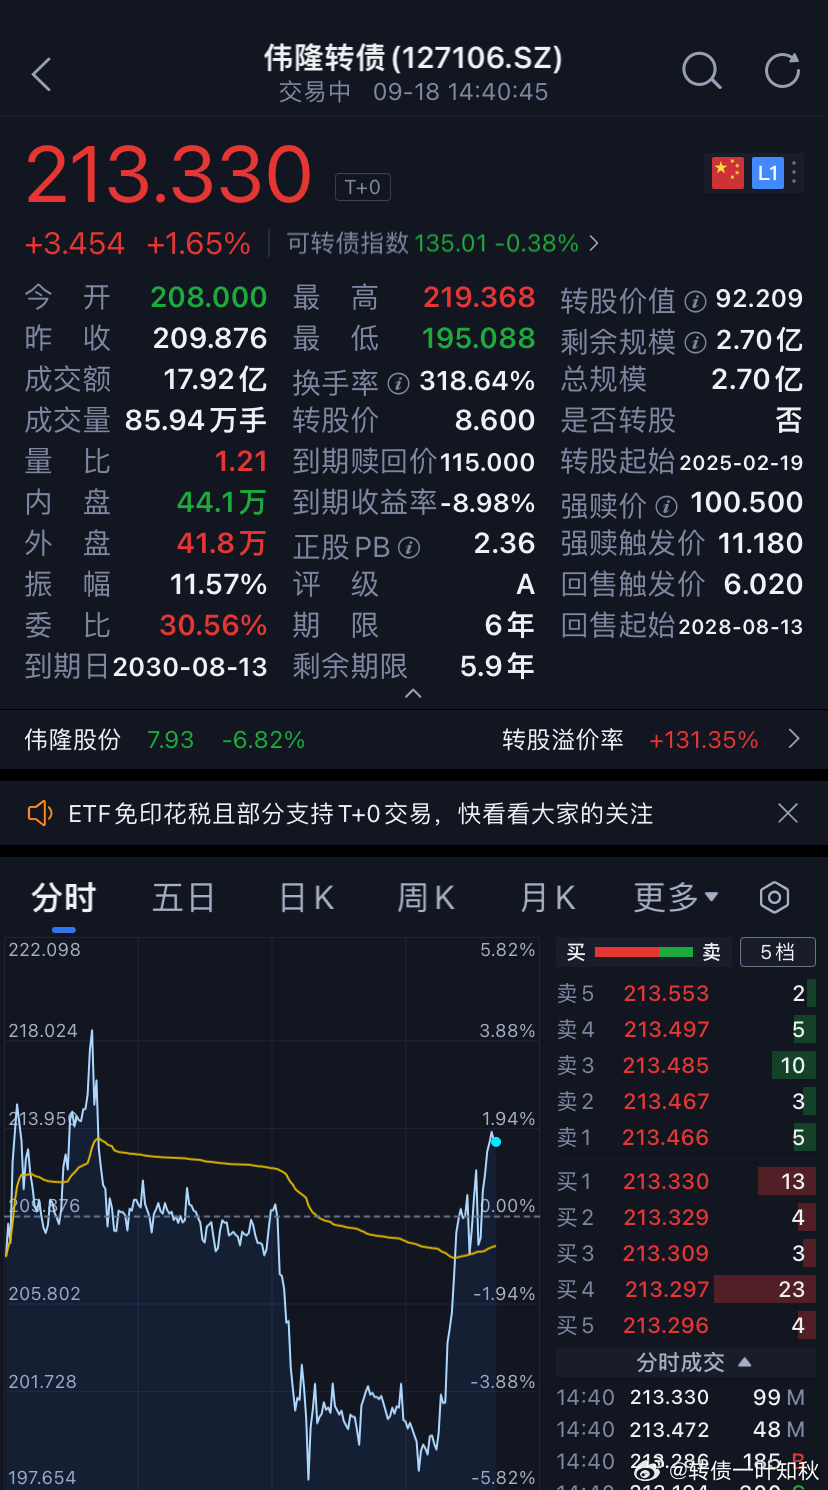Open chart settings hexagon icon
Screen dimensions: 828x1490
[x=774, y=897]
